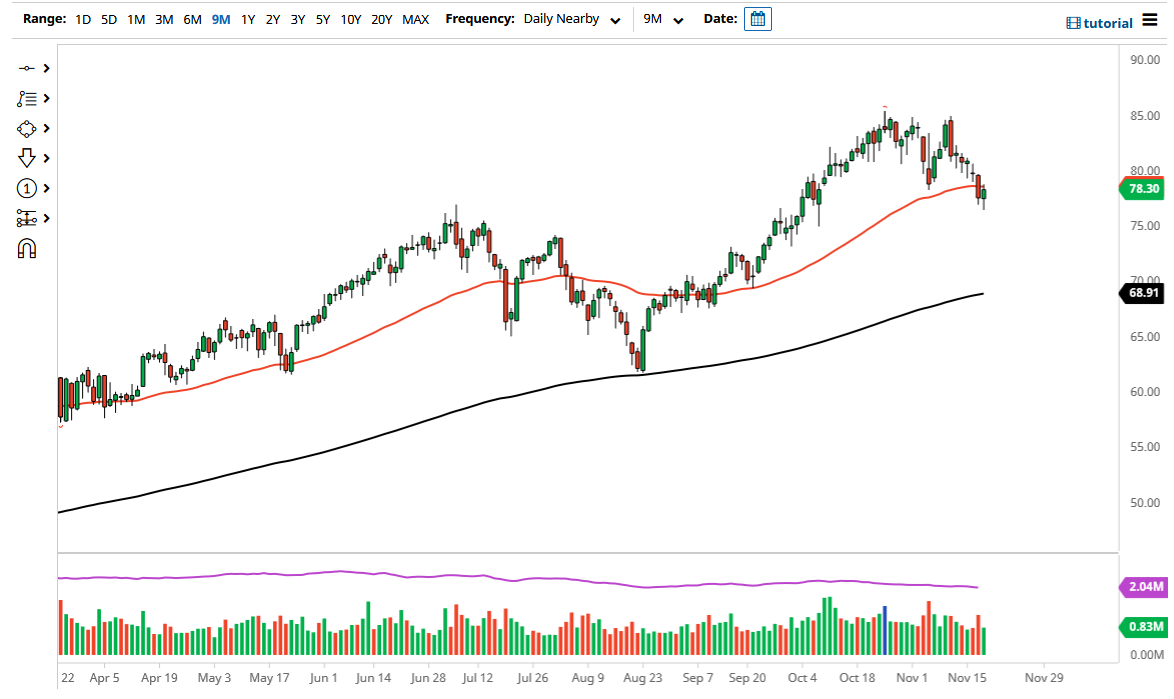Select the 1Y range
The image size is (1174, 699).
[248, 18]
